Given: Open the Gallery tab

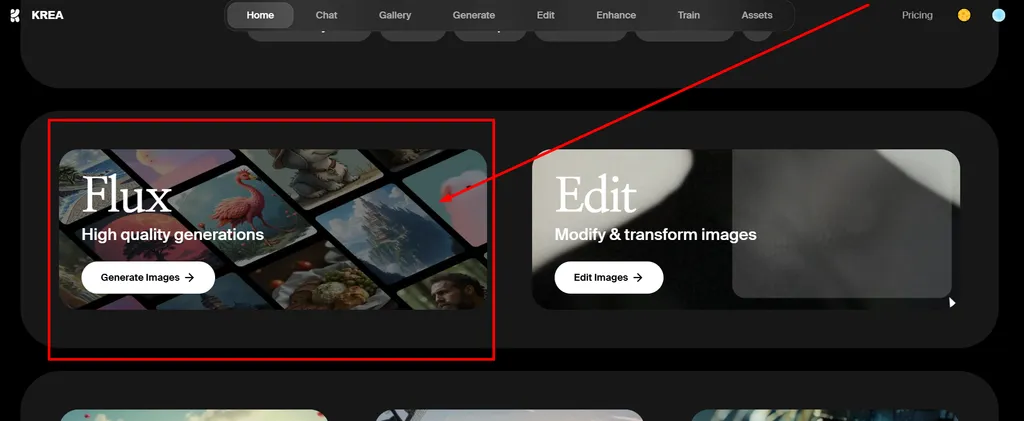Looking at the screenshot, I should (x=395, y=15).
